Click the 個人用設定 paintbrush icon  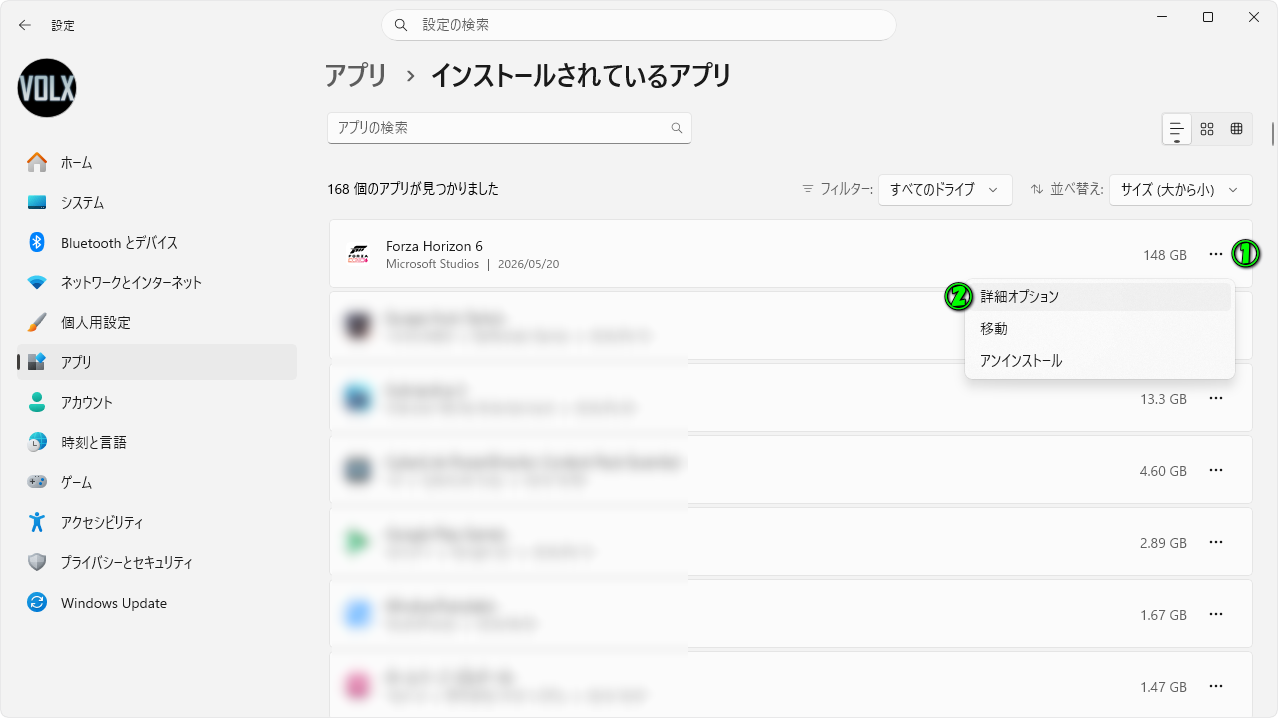coord(37,322)
